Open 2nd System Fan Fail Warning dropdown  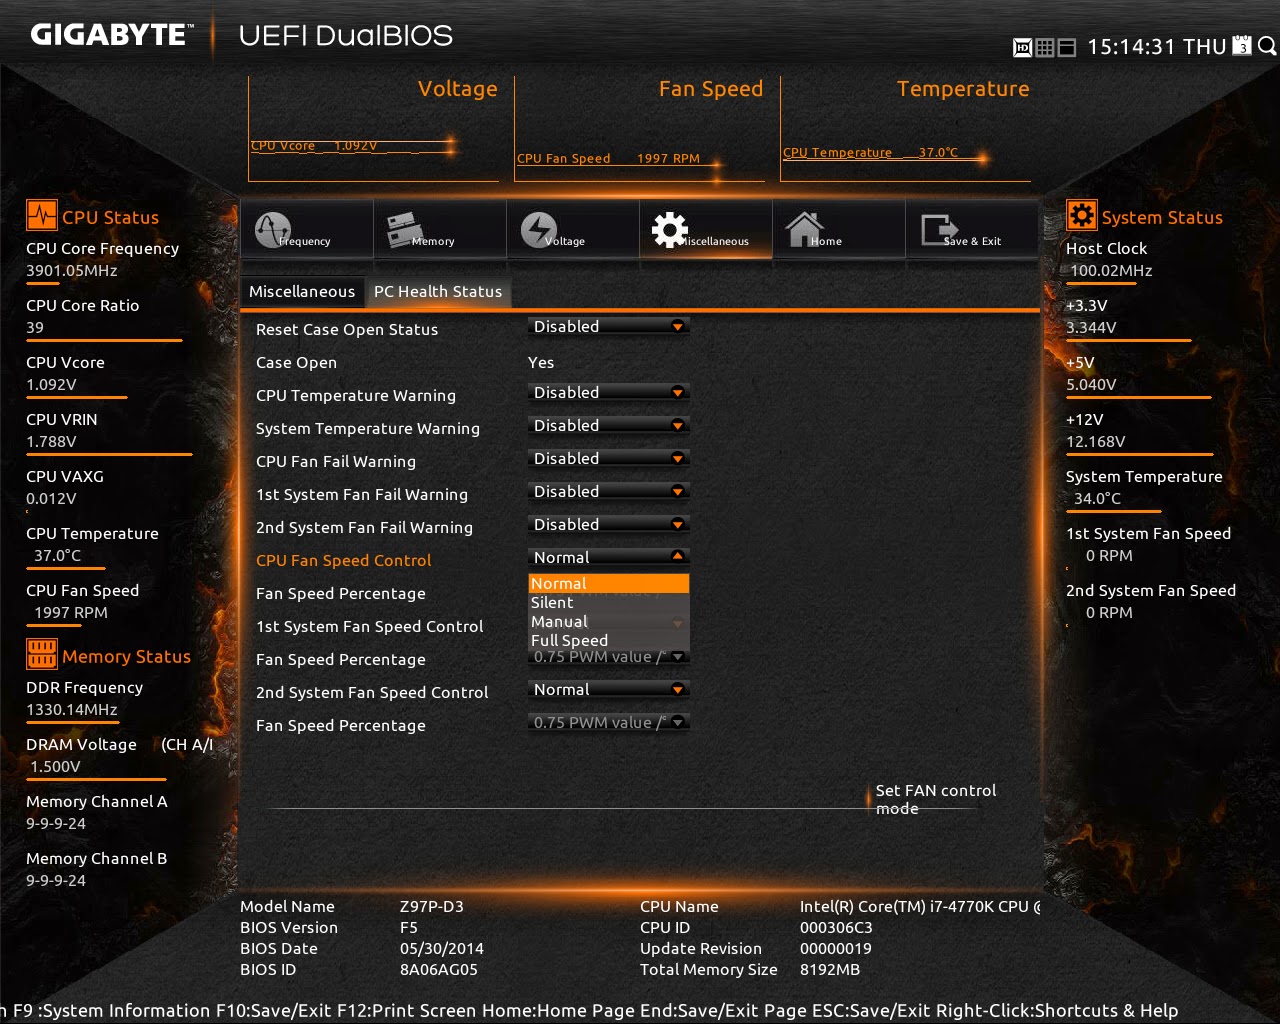[x=608, y=525]
